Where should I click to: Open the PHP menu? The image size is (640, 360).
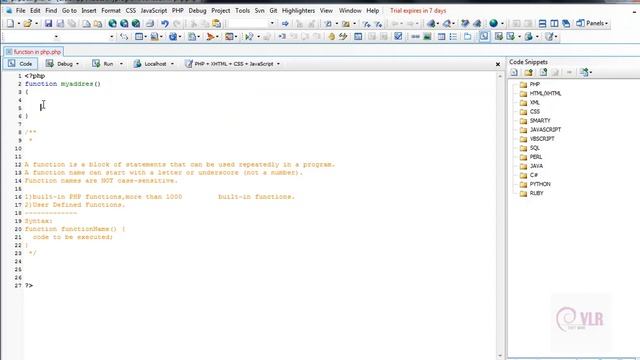(178, 11)
